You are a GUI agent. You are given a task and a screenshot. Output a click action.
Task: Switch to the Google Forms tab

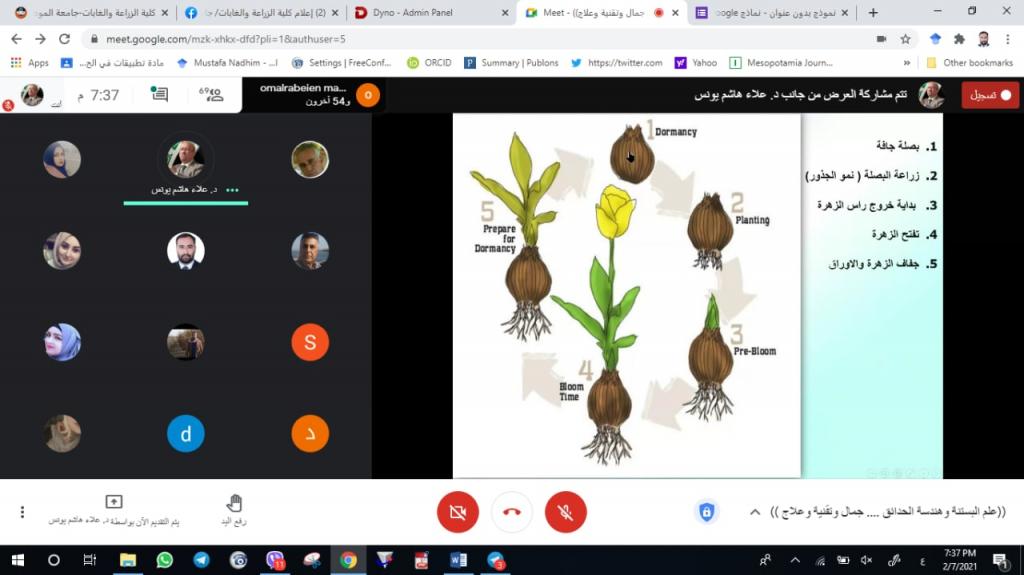(775, 13)
